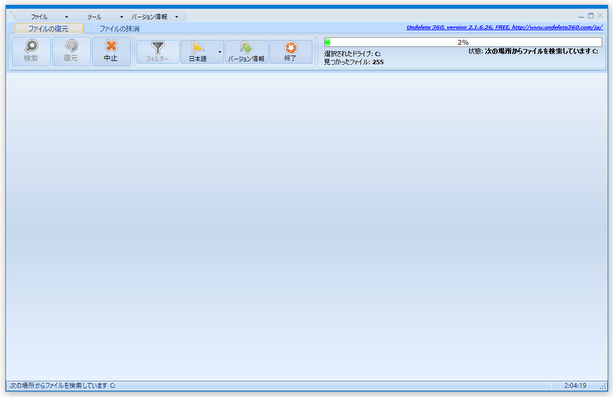The image size is (613, 397).
Task: Expand the 日本語 language dropdown arrow
Action: tap(220, 52)
